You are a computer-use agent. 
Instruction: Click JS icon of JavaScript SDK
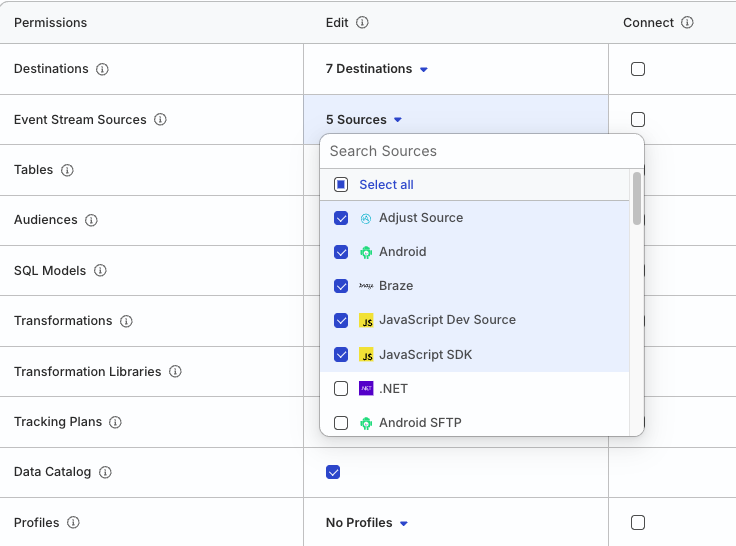(x=366, y=354)
